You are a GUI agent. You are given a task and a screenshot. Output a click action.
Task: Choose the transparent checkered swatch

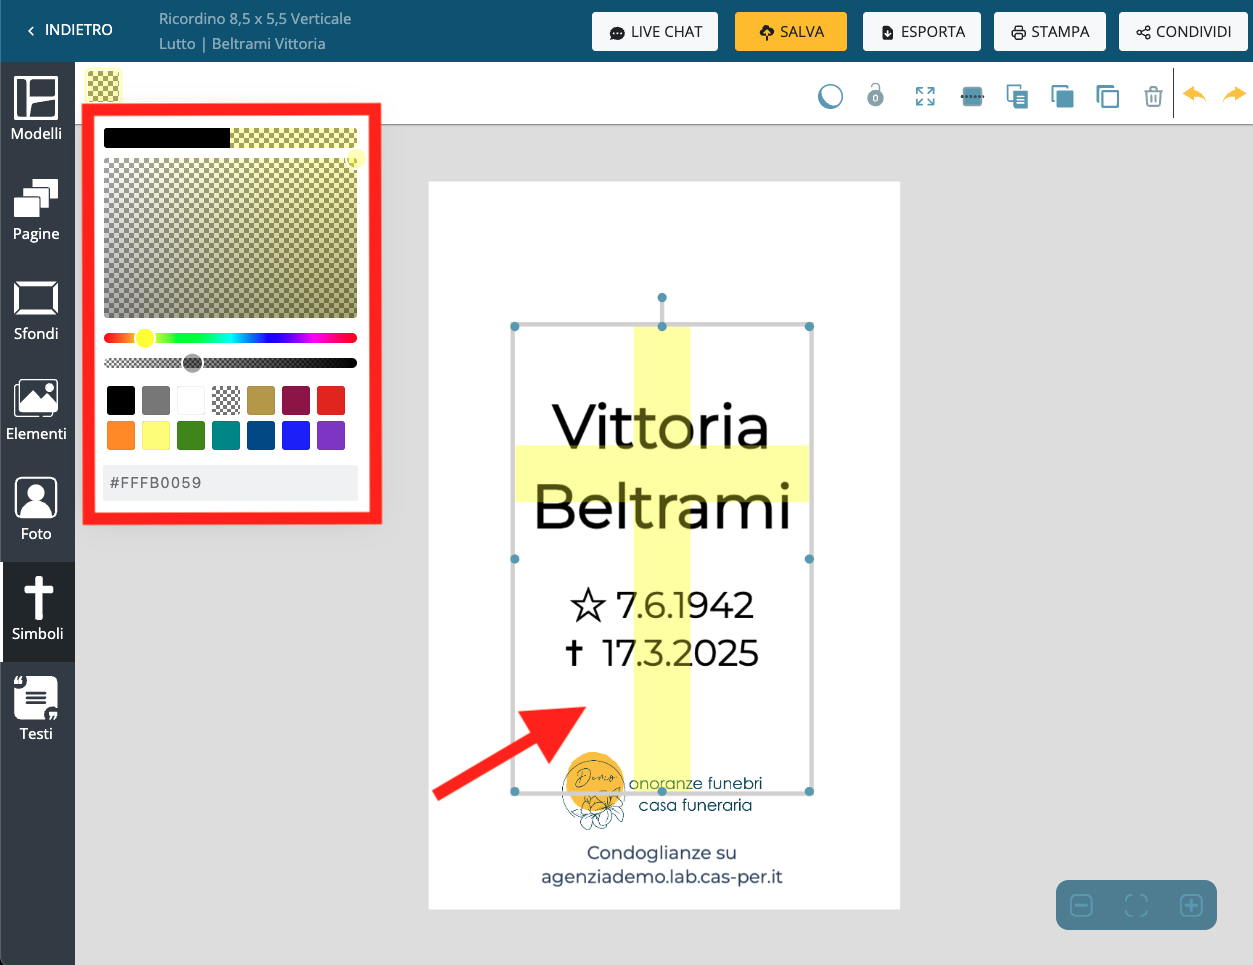[x=226, y=400]
